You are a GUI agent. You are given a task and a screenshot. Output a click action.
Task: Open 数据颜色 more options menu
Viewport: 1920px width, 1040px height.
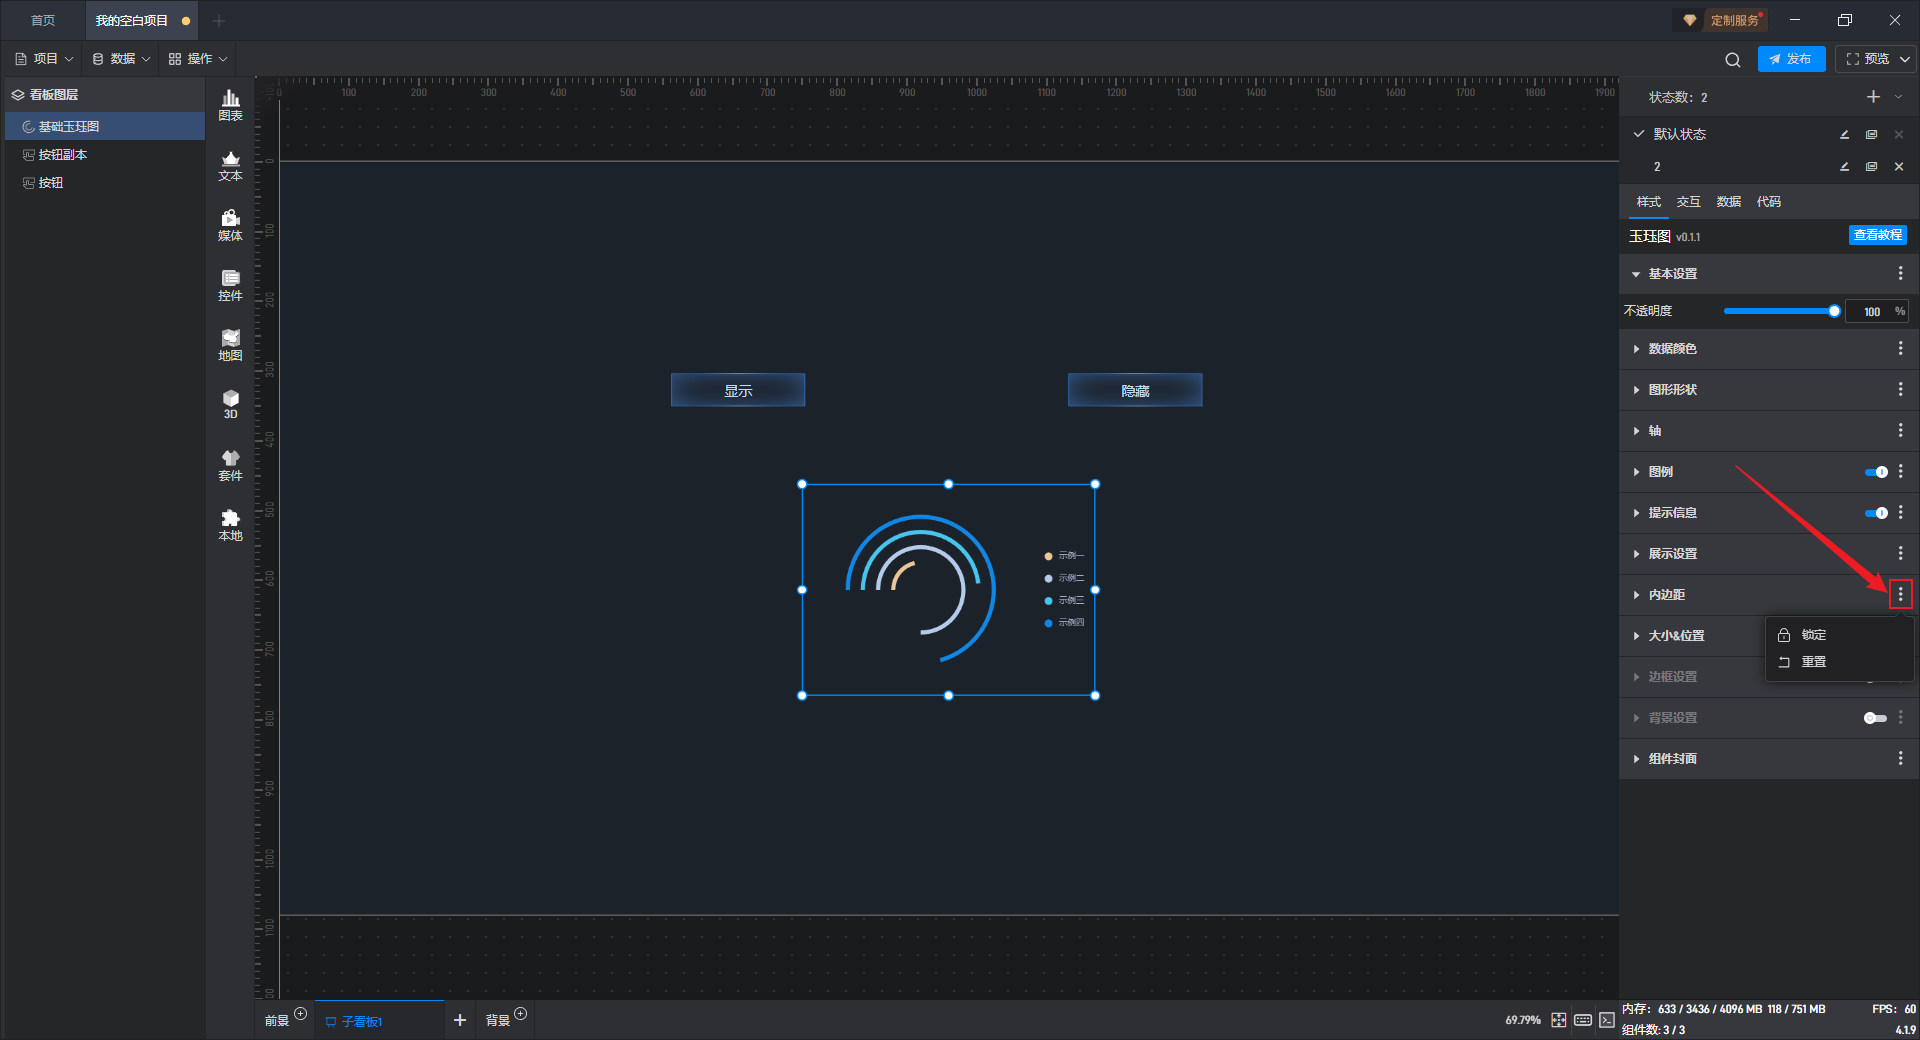point(1900,348)
